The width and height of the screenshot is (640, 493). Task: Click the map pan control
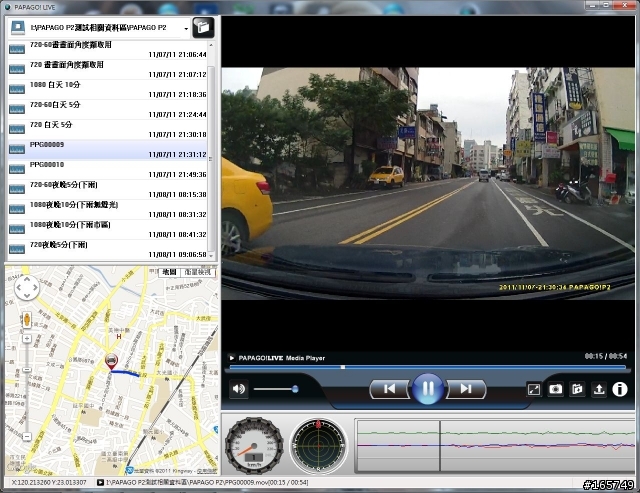click(27, 287)
